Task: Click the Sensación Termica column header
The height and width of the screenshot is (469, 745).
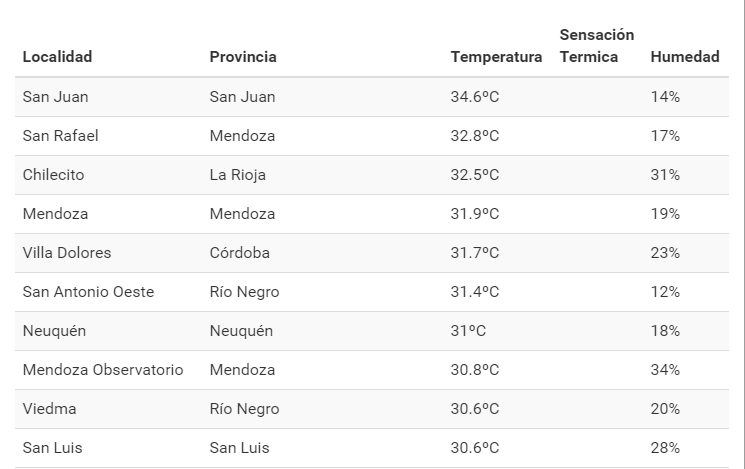Action: [597, 46]
